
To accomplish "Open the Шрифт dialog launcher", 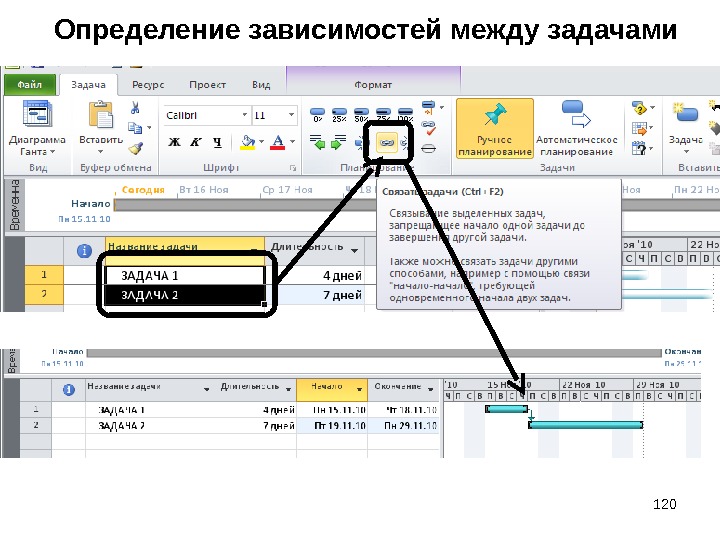I will click(x=292, y=169).
